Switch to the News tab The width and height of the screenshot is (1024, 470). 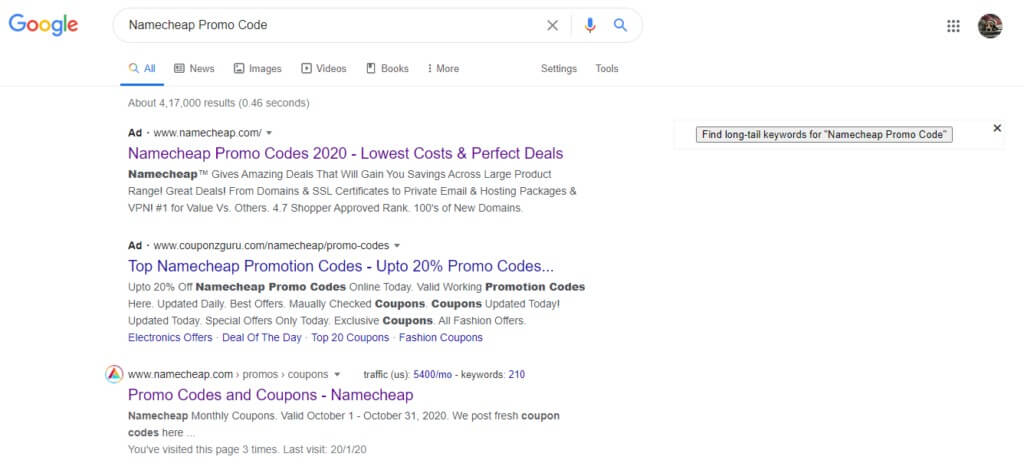coord(194,69)
